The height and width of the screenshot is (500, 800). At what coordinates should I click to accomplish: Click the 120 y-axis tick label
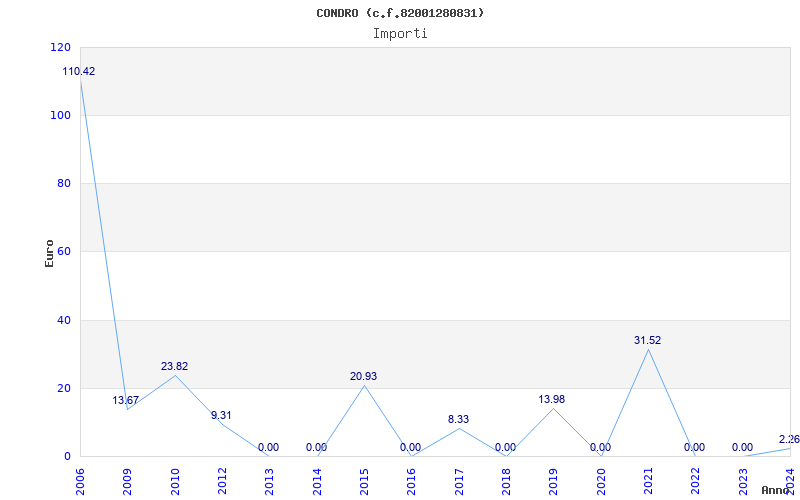pos(60,47)
